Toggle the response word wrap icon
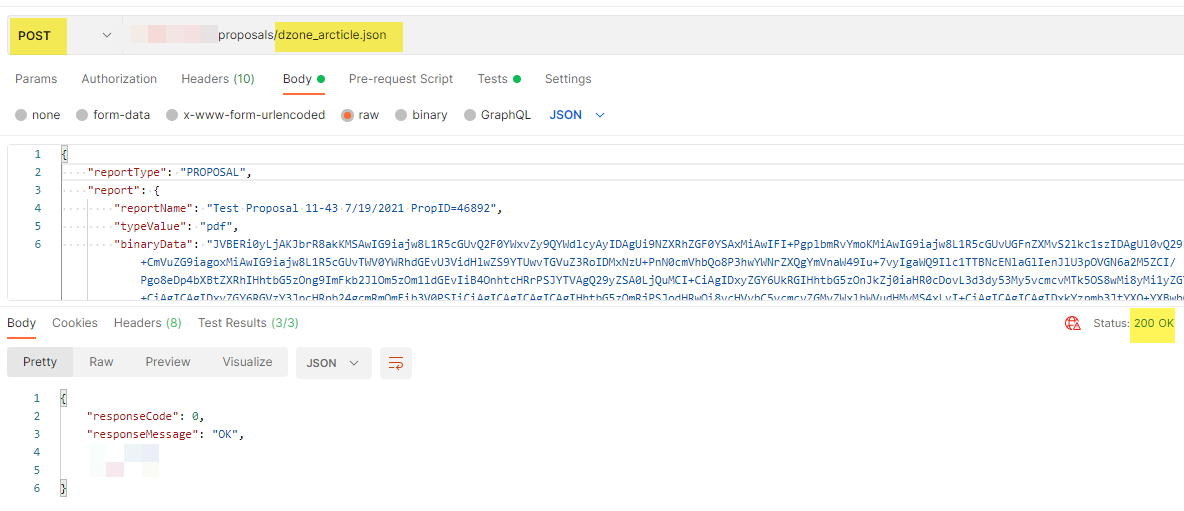This screenshot has height=511, width=1184. [396, 363]
